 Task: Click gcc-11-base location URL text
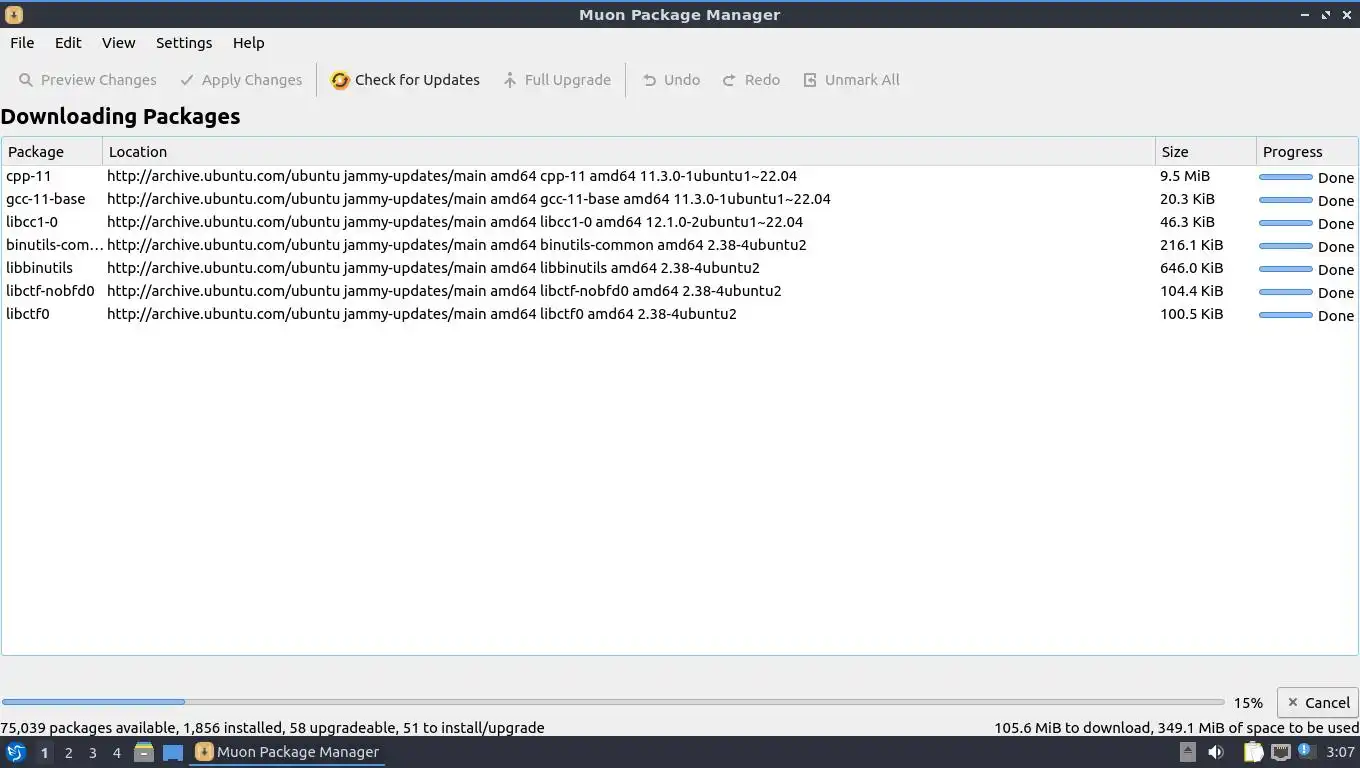(x=469, y=199)
